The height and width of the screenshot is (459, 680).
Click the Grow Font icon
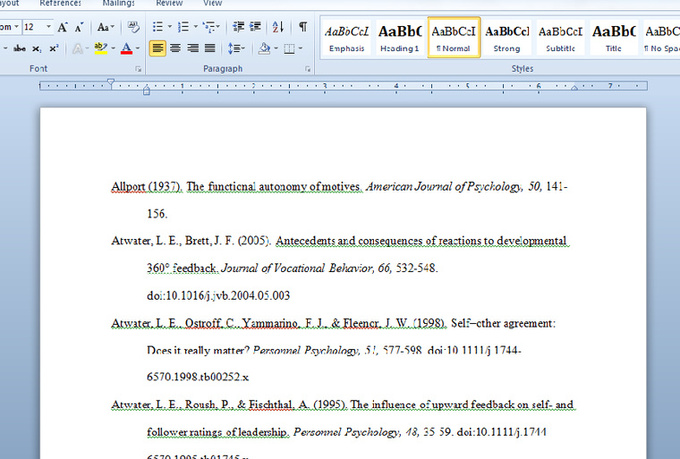[62, 27]
